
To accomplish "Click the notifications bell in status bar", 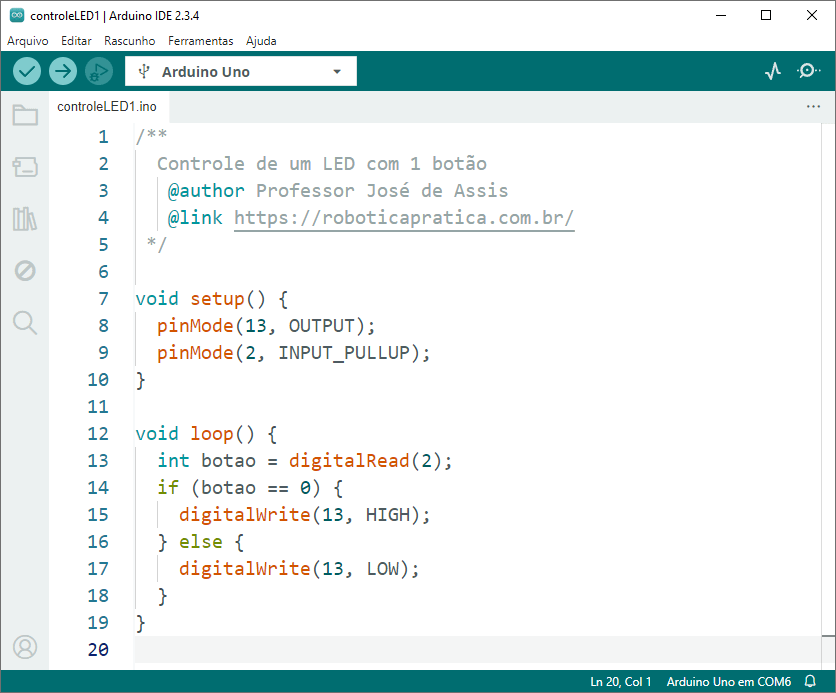I will [x=810, y=681].
